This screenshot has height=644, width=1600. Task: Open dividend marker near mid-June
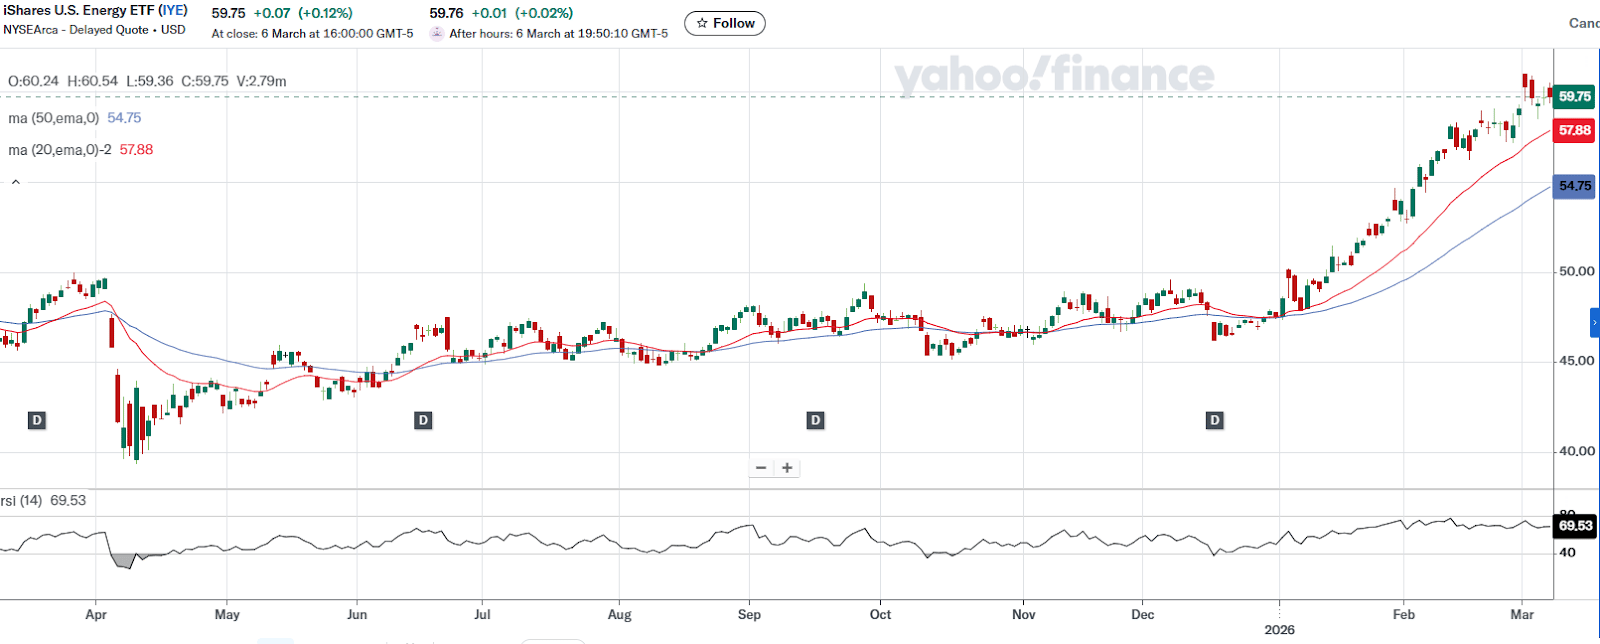tap(423, 420)
